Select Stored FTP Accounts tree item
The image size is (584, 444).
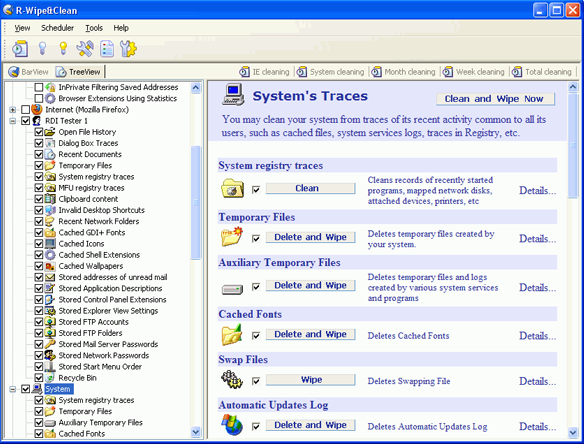93,322
